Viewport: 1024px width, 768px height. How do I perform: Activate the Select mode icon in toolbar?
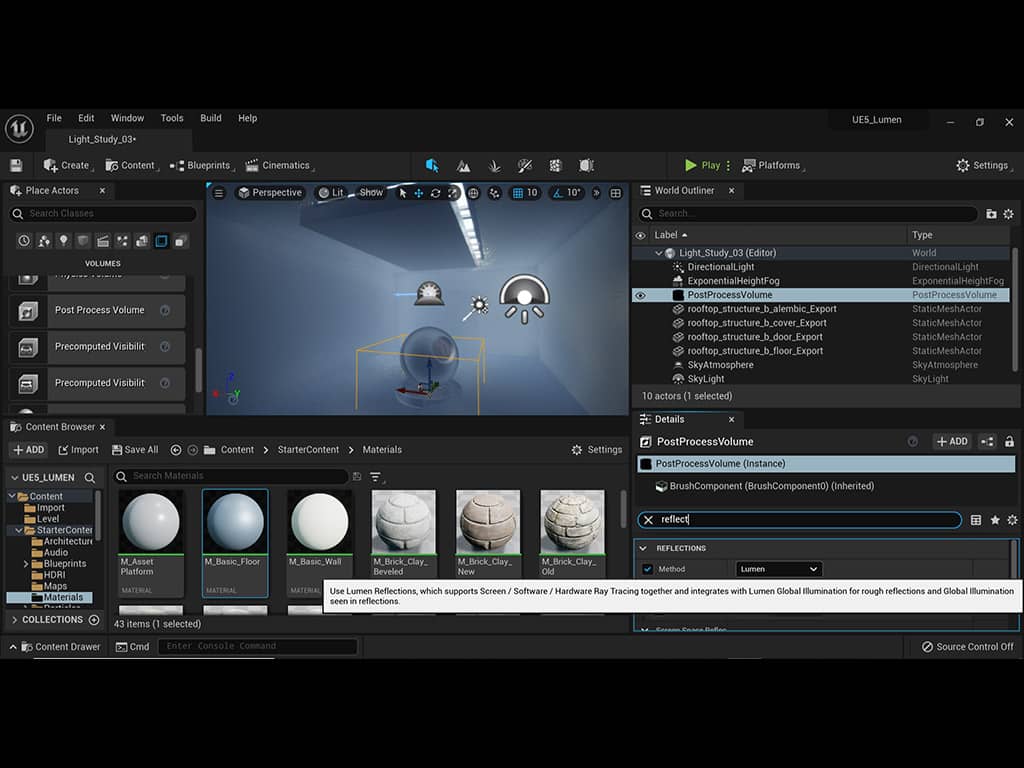(x=432, y=165)
